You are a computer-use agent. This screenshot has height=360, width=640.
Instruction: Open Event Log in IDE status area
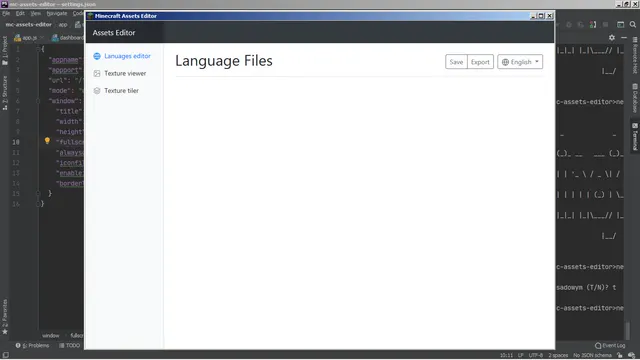610,345
